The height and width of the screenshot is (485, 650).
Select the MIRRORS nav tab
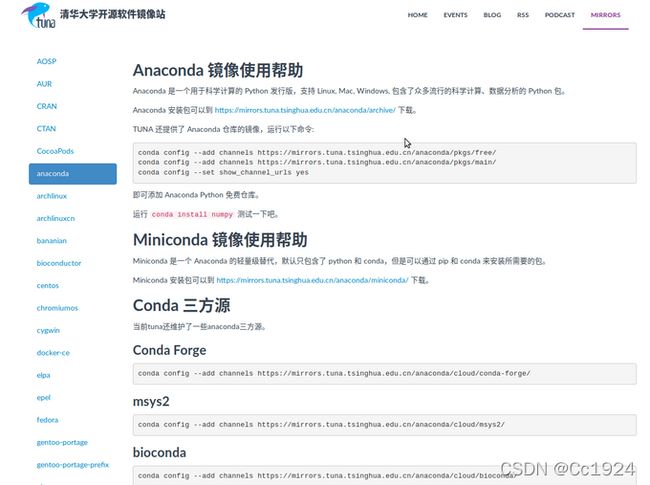(605, 15)
